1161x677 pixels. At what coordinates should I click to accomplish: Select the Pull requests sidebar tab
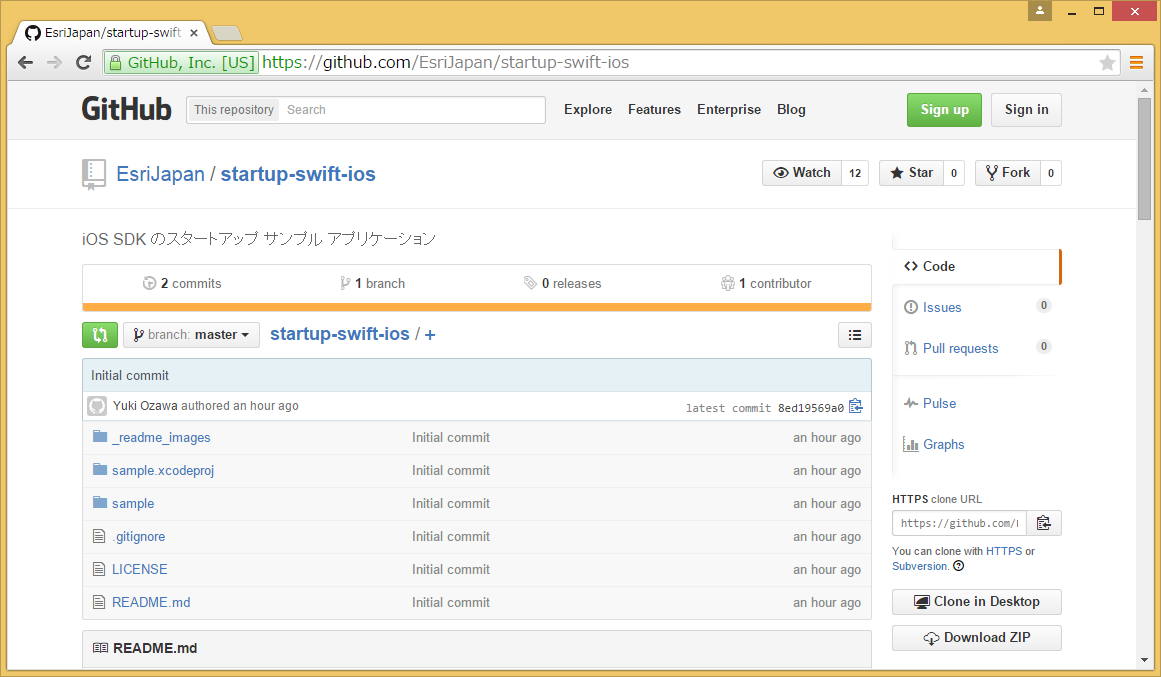coord(977,348)
